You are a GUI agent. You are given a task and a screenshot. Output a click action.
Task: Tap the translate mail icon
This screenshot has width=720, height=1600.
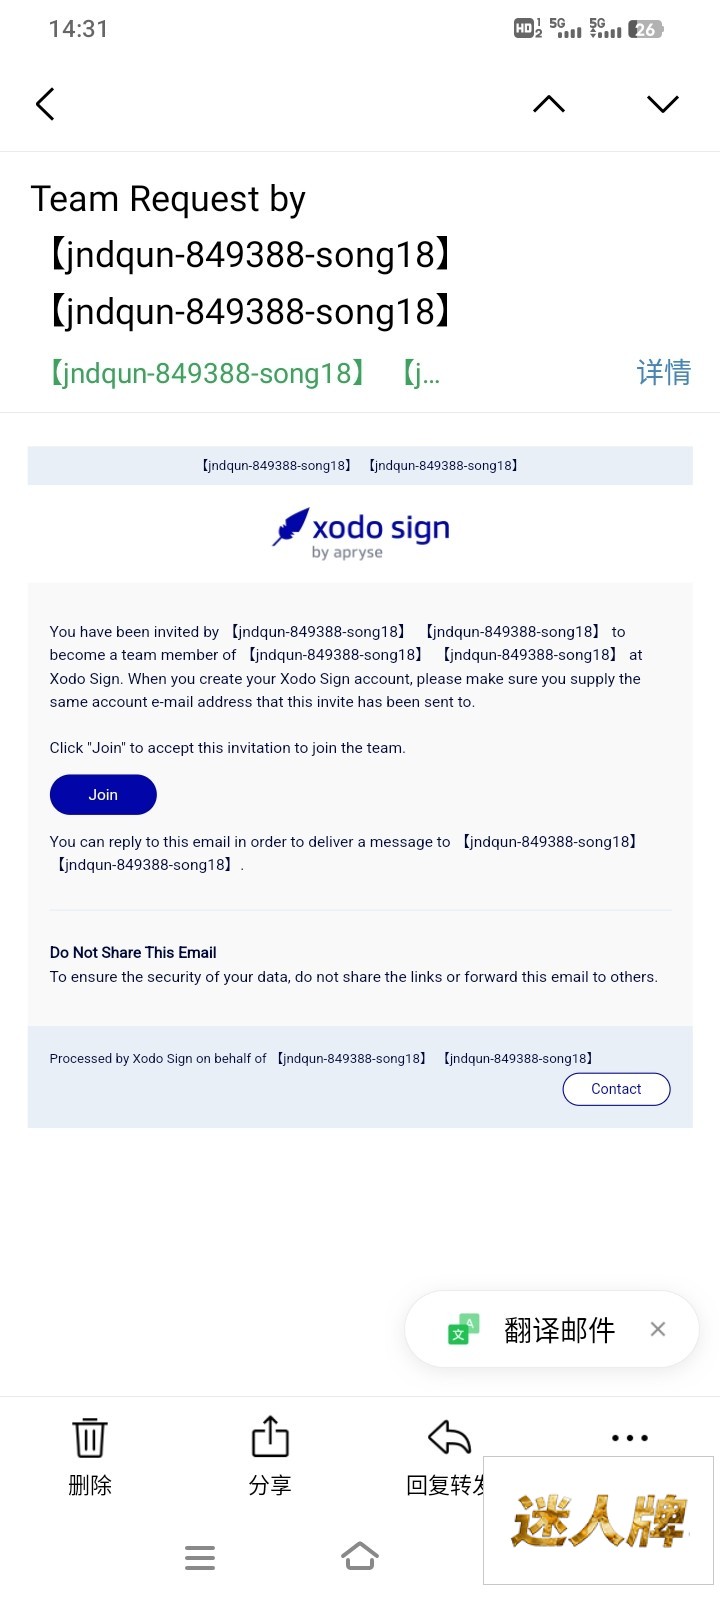coord(463,1329)
